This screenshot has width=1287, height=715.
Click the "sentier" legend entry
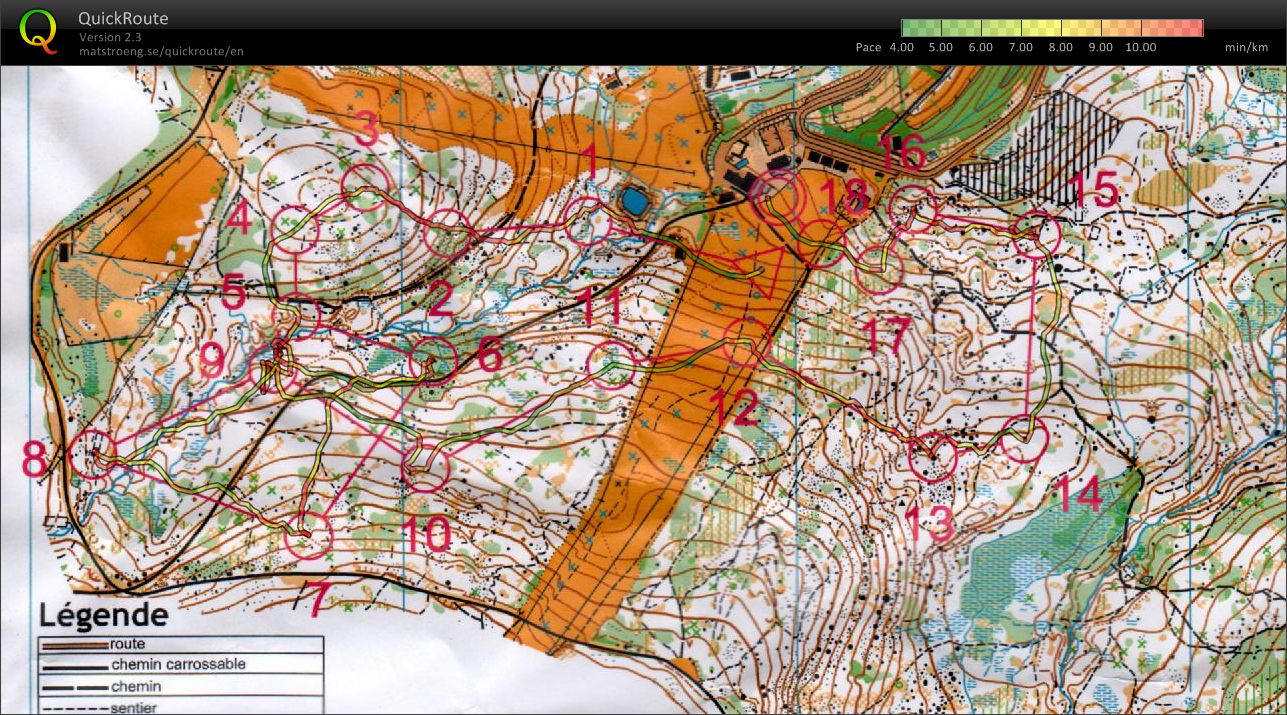click(135, 707)
